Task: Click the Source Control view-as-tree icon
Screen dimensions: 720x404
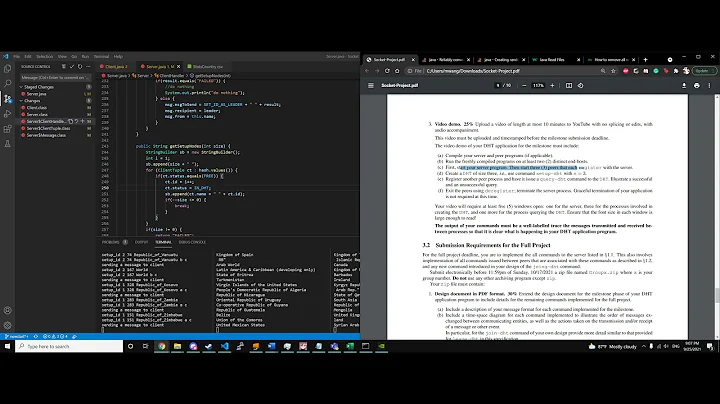Action: point(64,67)
